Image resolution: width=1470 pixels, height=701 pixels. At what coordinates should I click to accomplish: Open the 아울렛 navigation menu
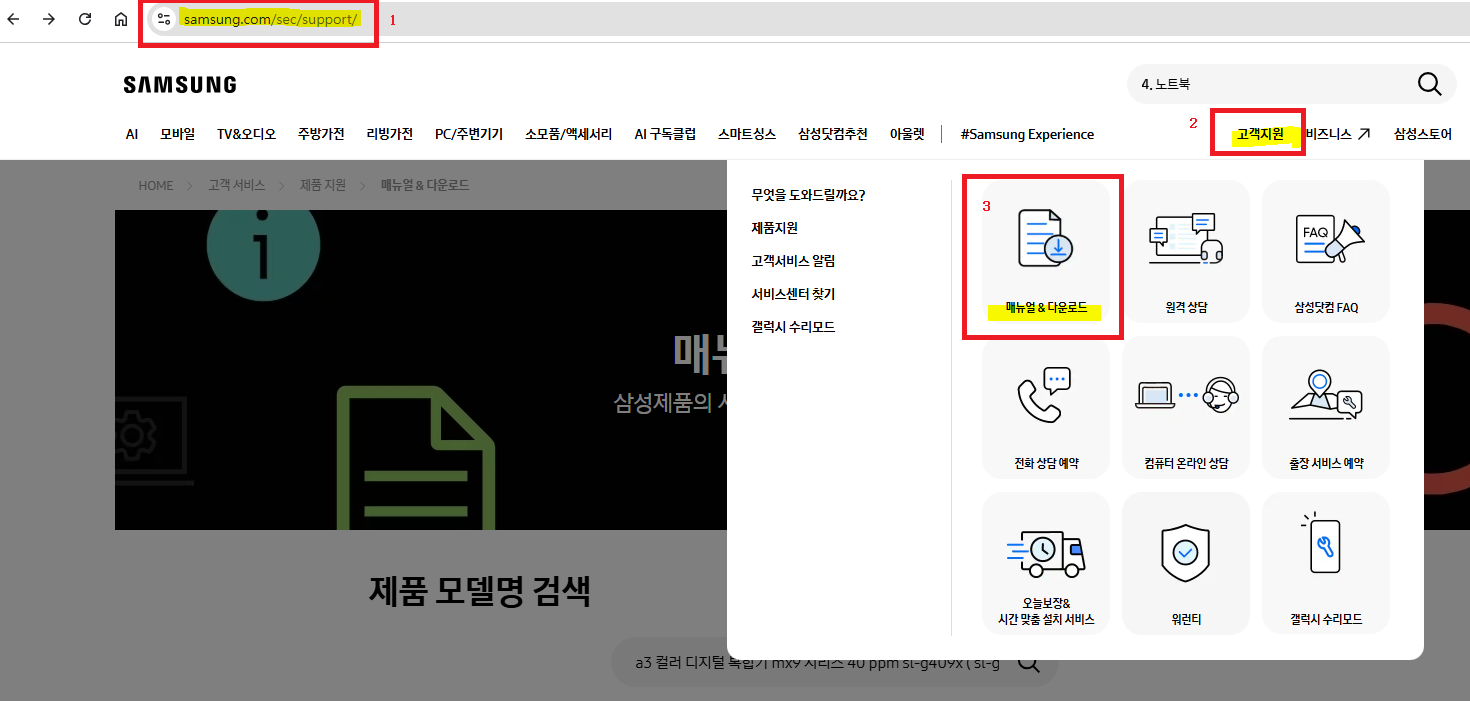point(907,134)
